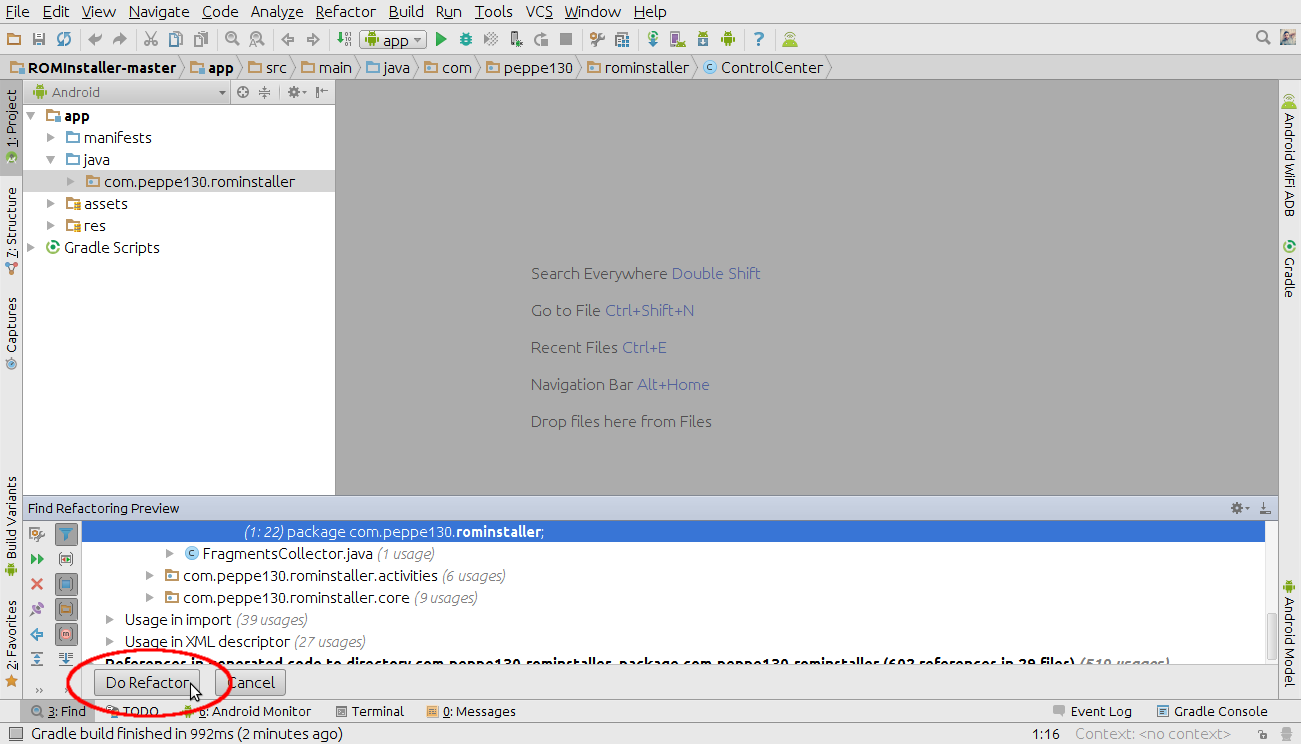Click the Sync project icon in toolbar
Viewport: 1301px width, 744px height.
(64, 40)
